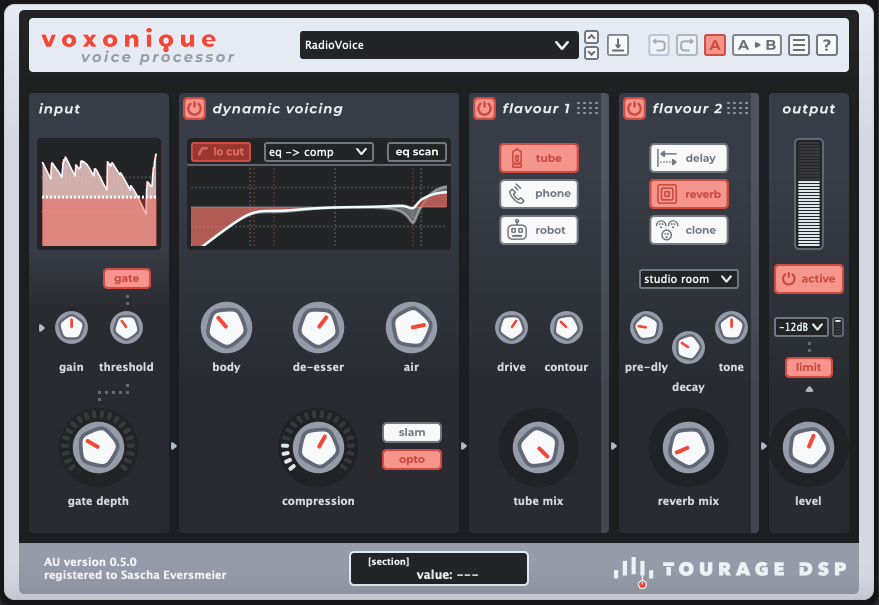This screenshot has height=605, width=879.
Task: Select the clone effect button
Action: pyautogui.click(x=689, y=230)
